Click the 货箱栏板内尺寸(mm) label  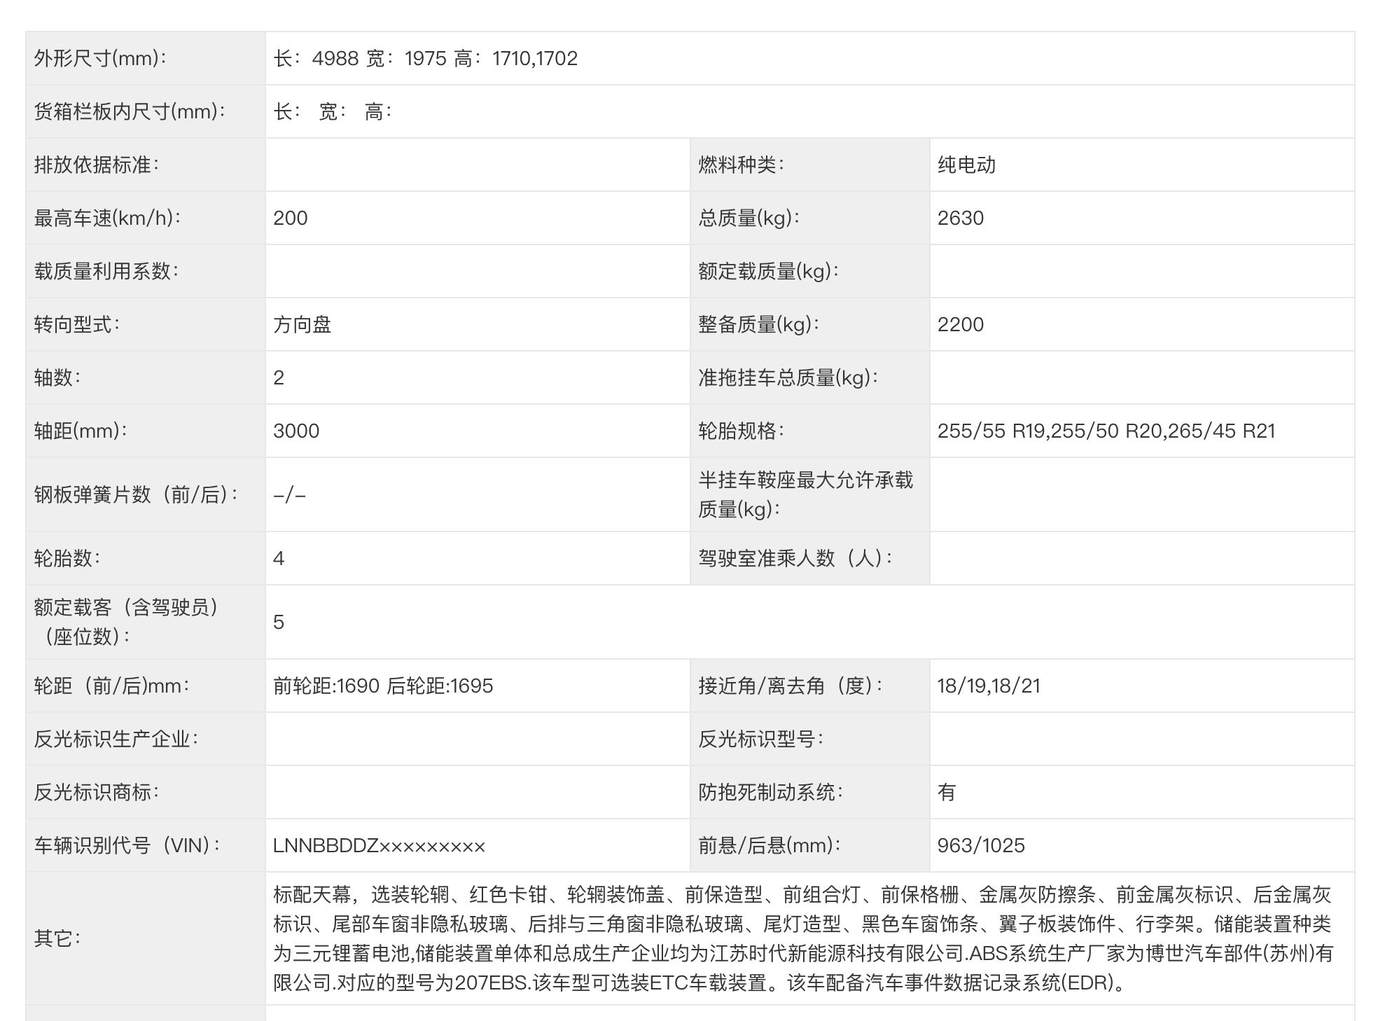130,112
